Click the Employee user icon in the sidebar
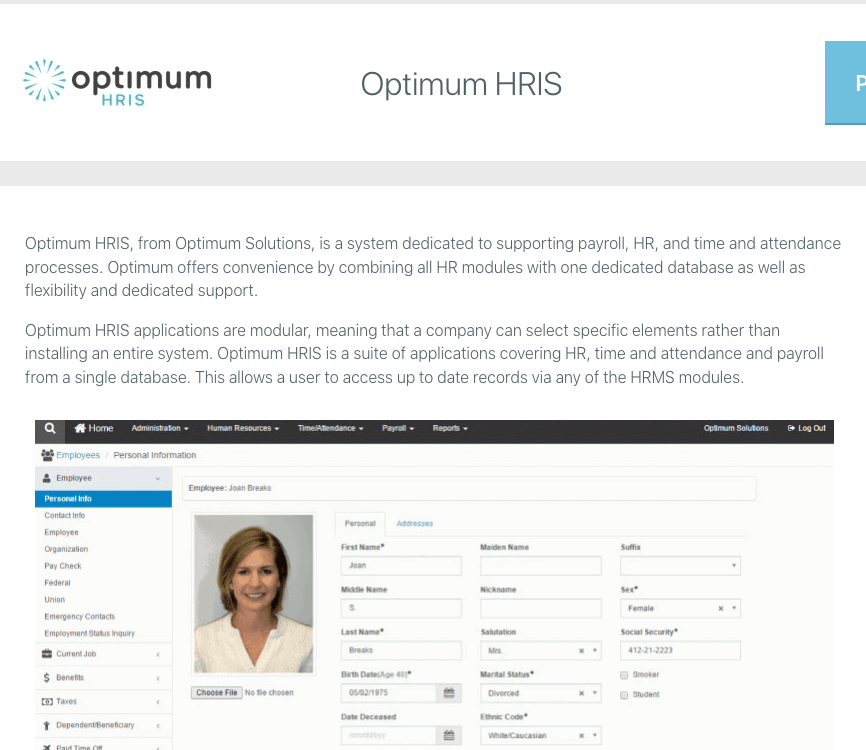Viewport: 866px width, 750px height. pyautogui.click(x=47, y=478)
